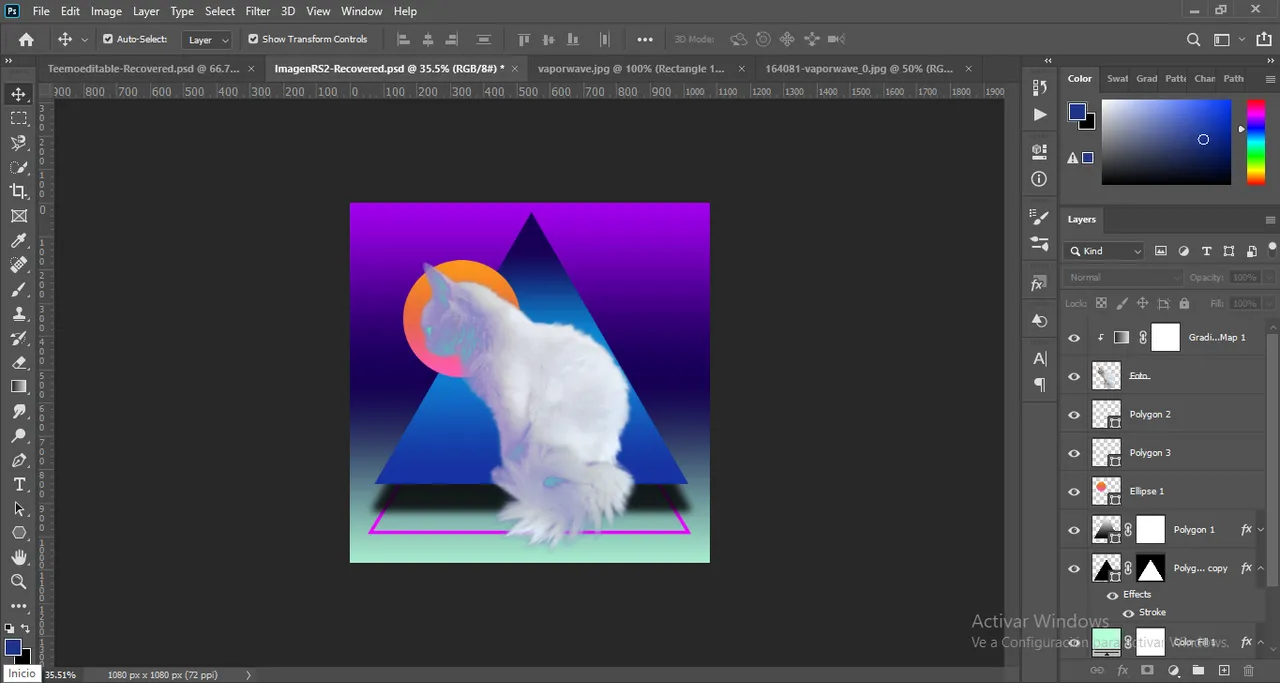Open more align options ellipsis
1280x683 pixels.
coord(645,40)
